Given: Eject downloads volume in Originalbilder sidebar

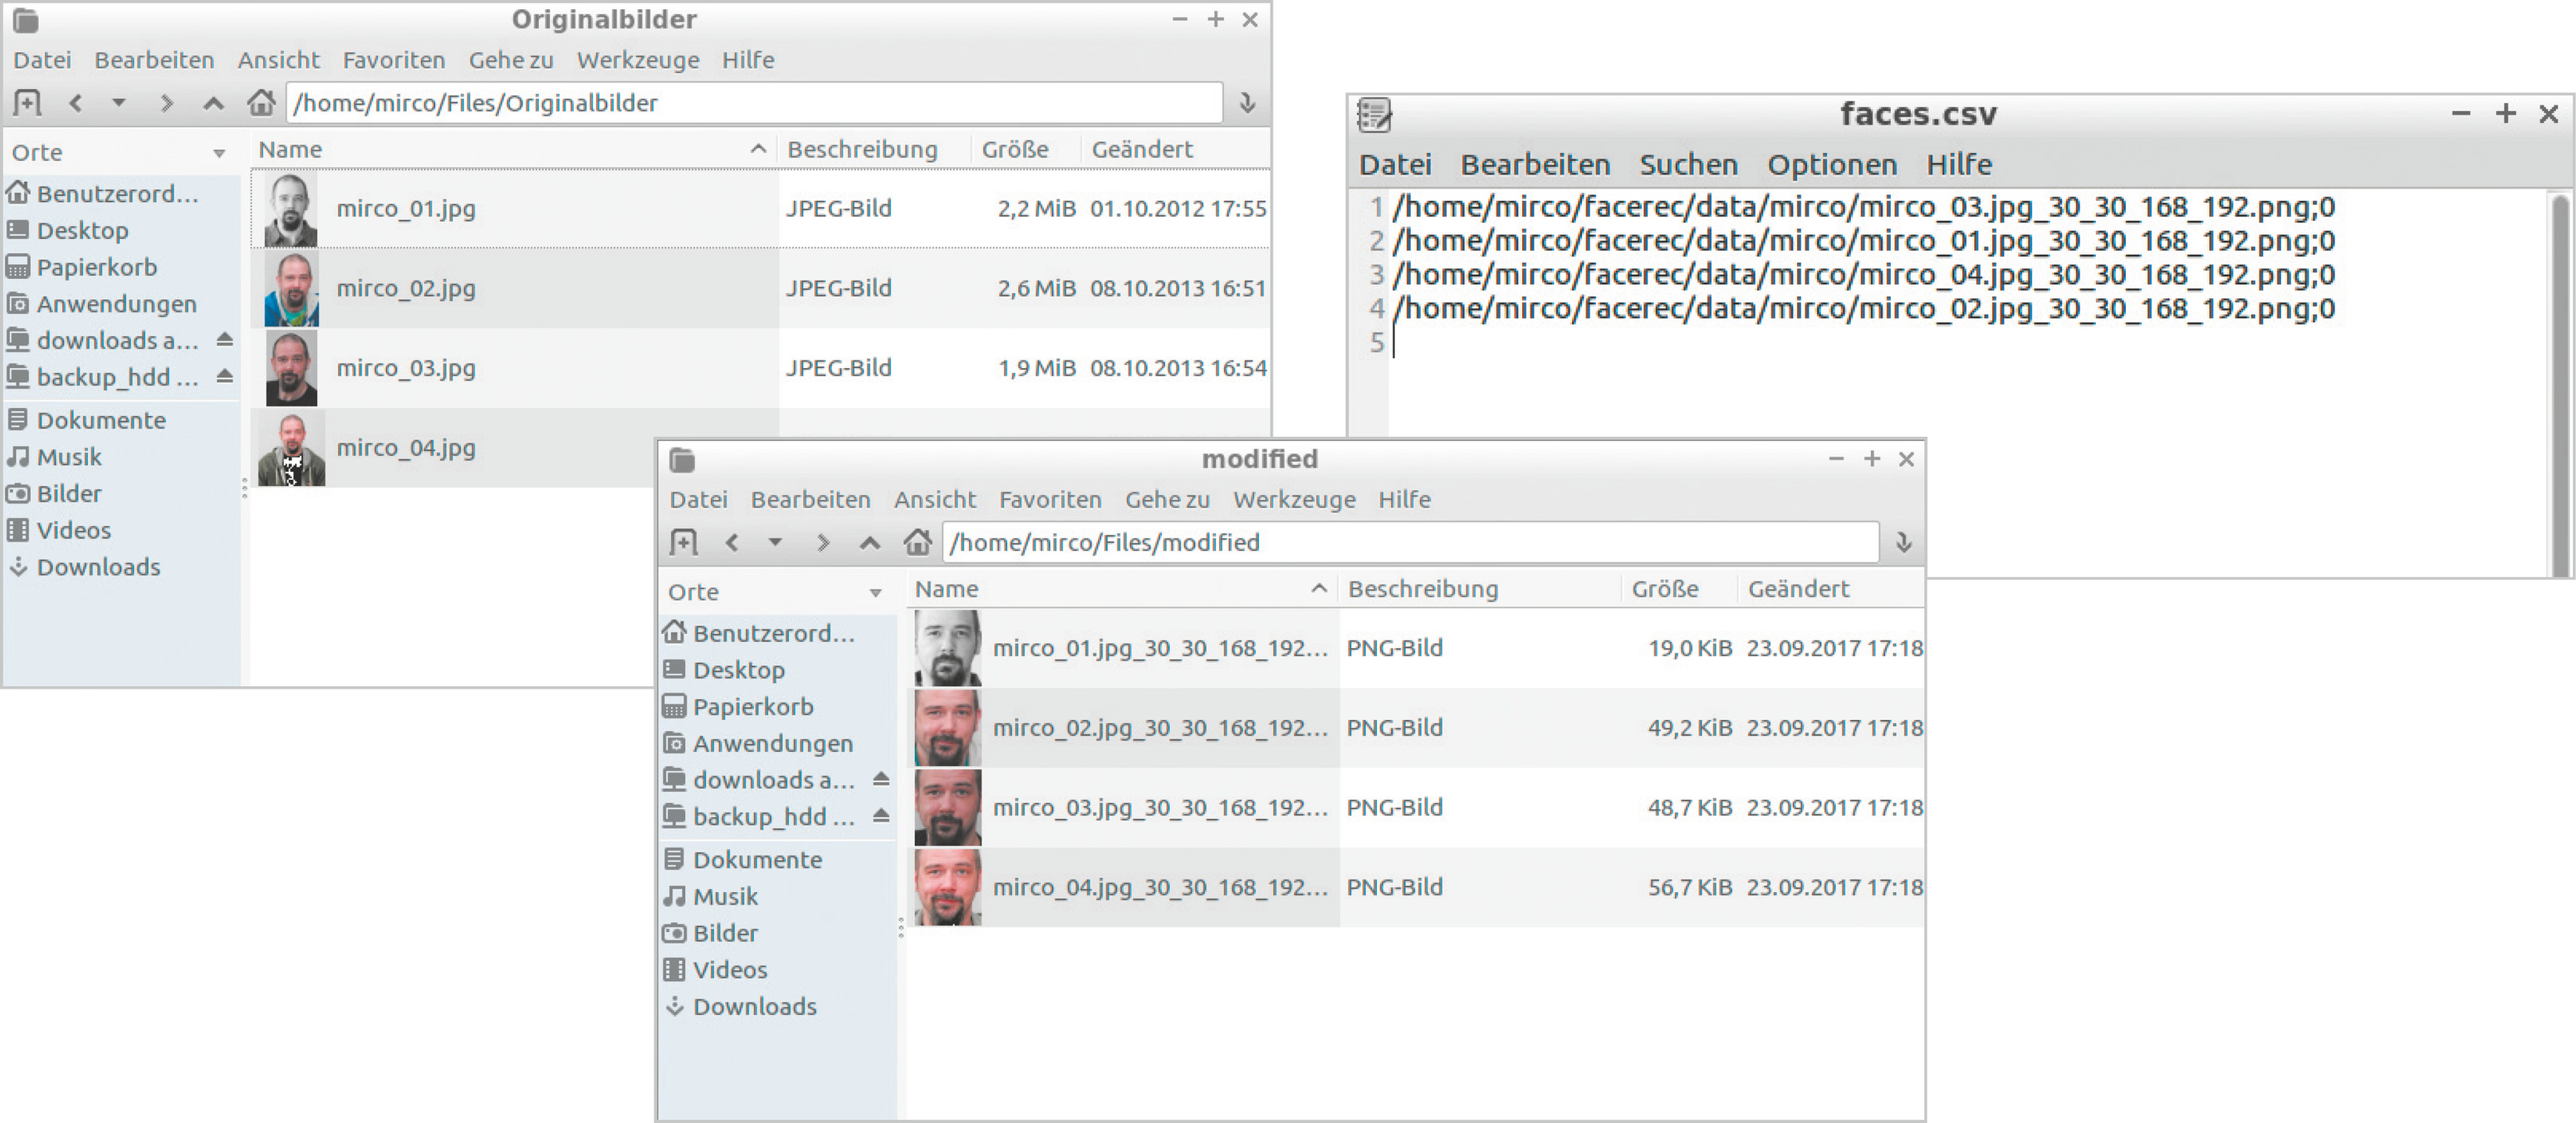Looking at the screenshot, I should point(225,340).
